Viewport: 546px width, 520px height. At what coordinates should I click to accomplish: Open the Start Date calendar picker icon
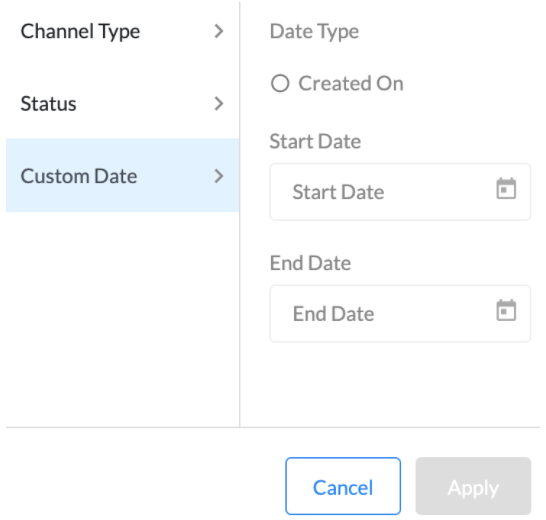(506, 188)
